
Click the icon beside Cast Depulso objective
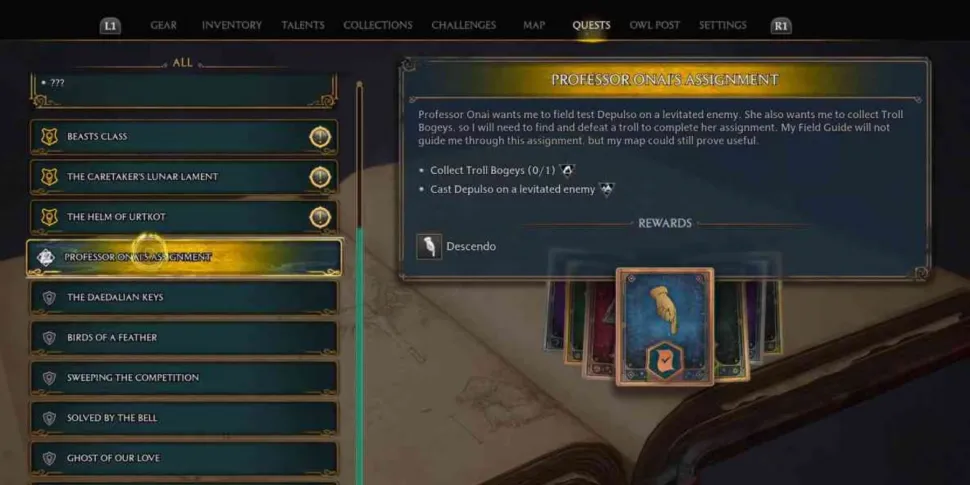[x=607, y=189]
